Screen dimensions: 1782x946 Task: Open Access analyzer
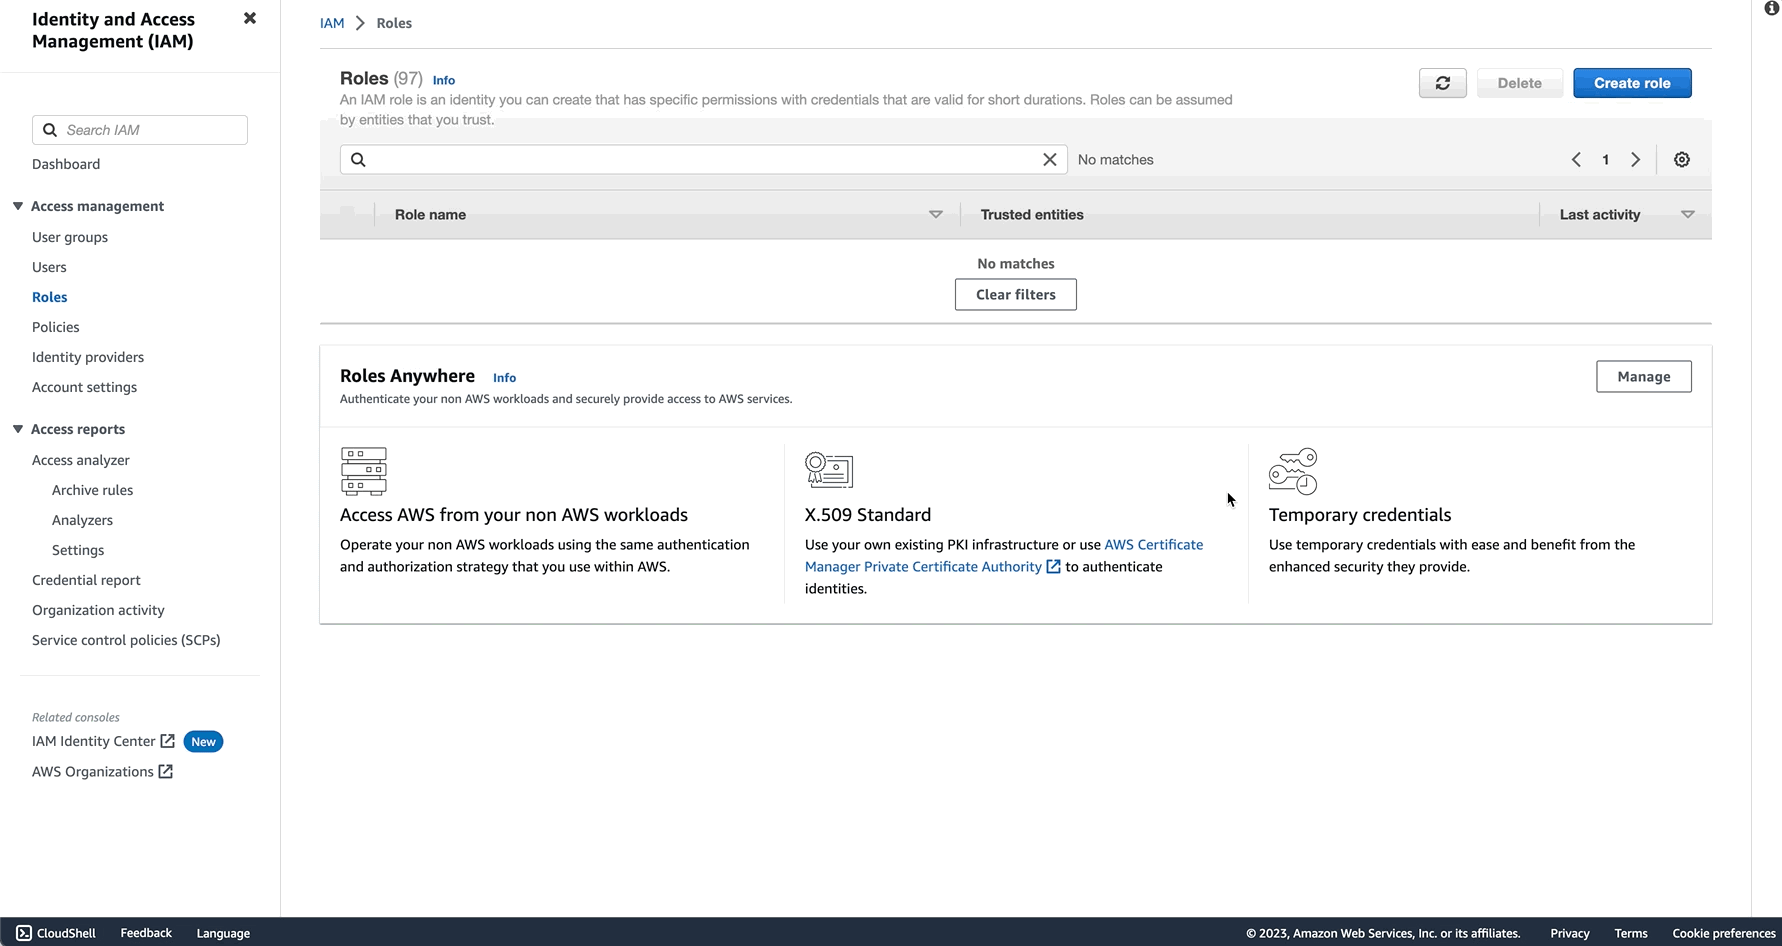81,460
